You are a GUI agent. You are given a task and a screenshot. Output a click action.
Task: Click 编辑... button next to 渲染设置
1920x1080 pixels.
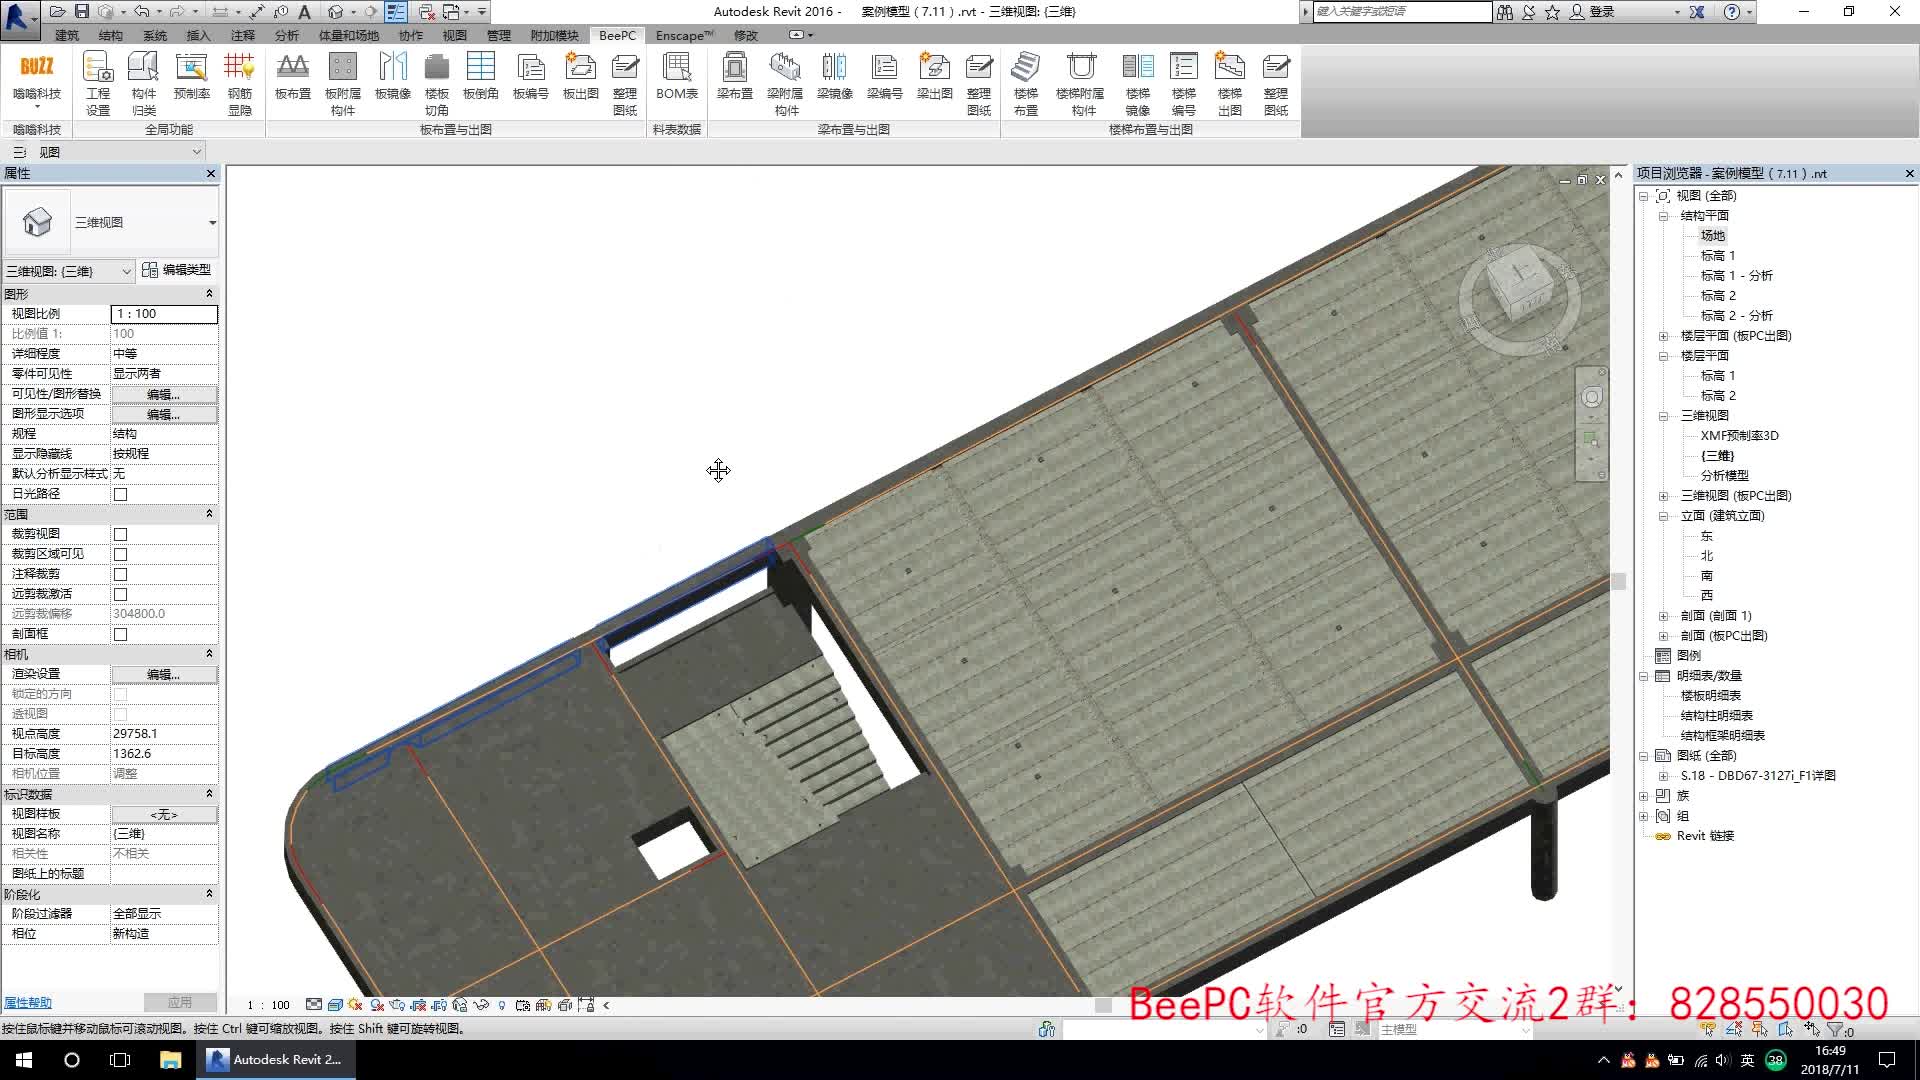click(x=162, y=674)
